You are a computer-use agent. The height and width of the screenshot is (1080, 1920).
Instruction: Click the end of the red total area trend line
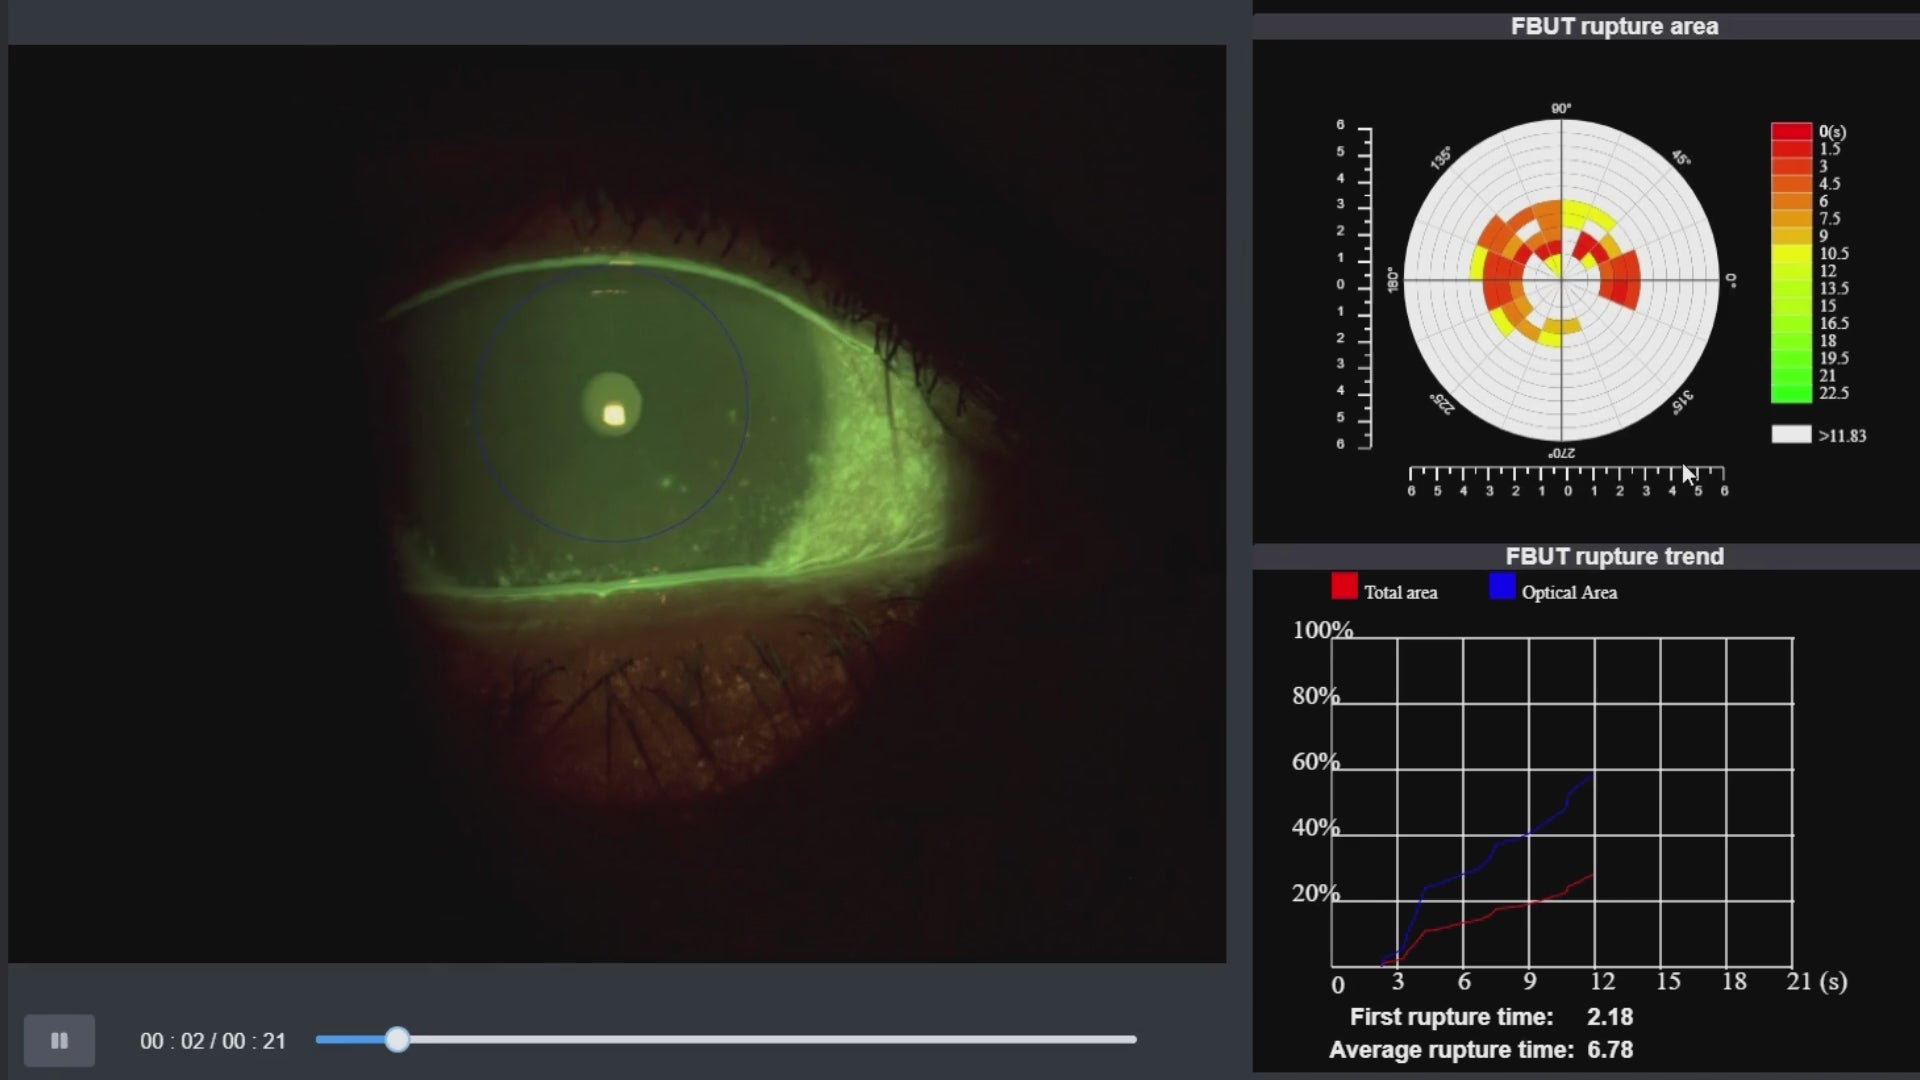(1593, 875)
